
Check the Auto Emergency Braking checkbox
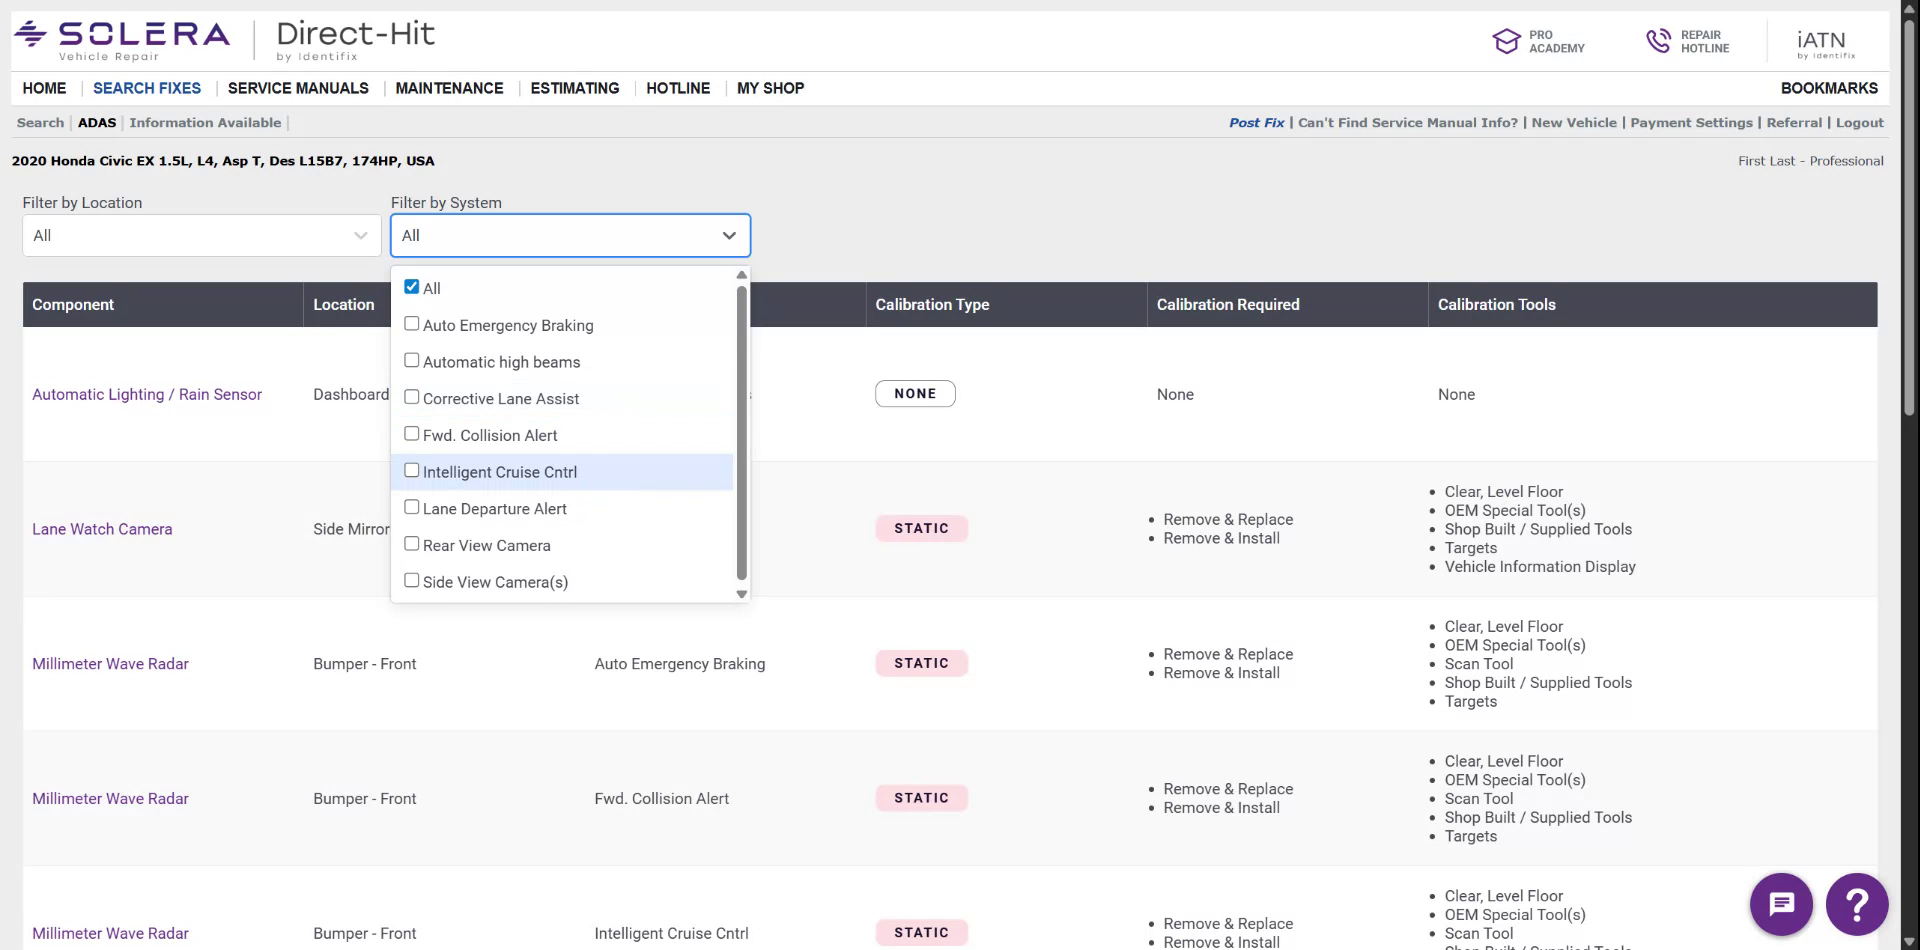411,322
